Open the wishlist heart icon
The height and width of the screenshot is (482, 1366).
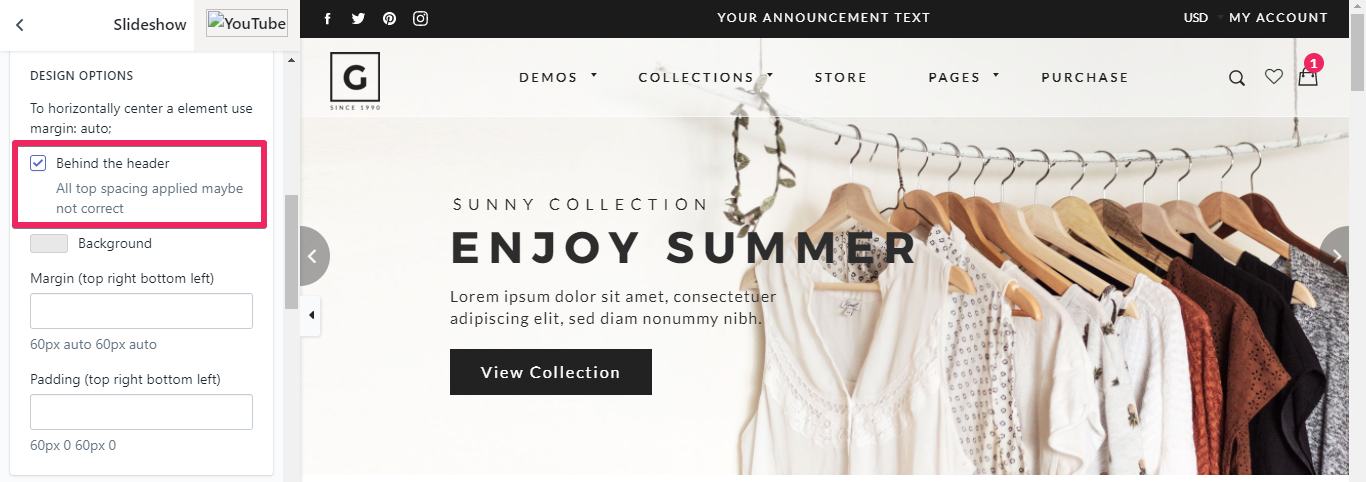click(x=1273, y=77)
